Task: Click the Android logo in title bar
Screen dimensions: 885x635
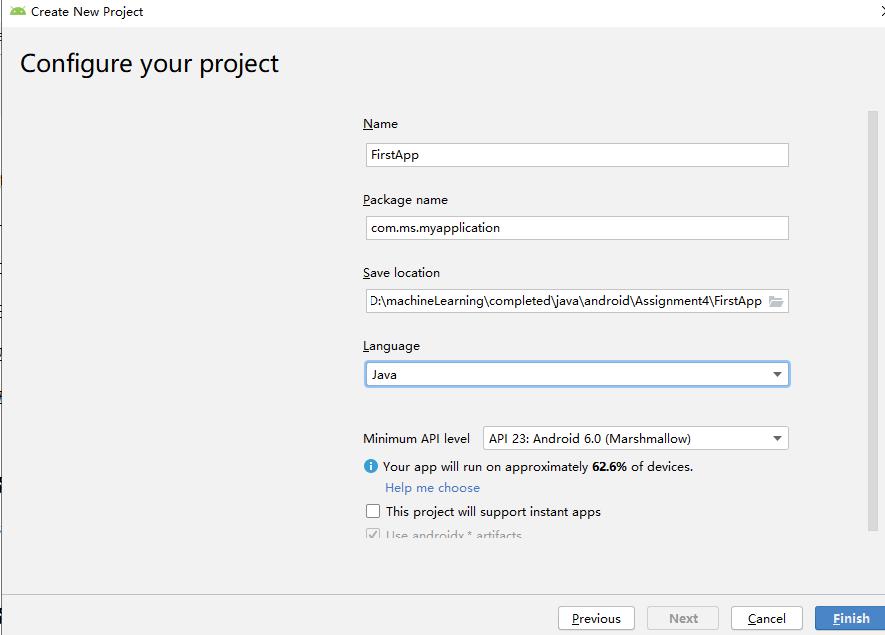Action: point(17,12)
